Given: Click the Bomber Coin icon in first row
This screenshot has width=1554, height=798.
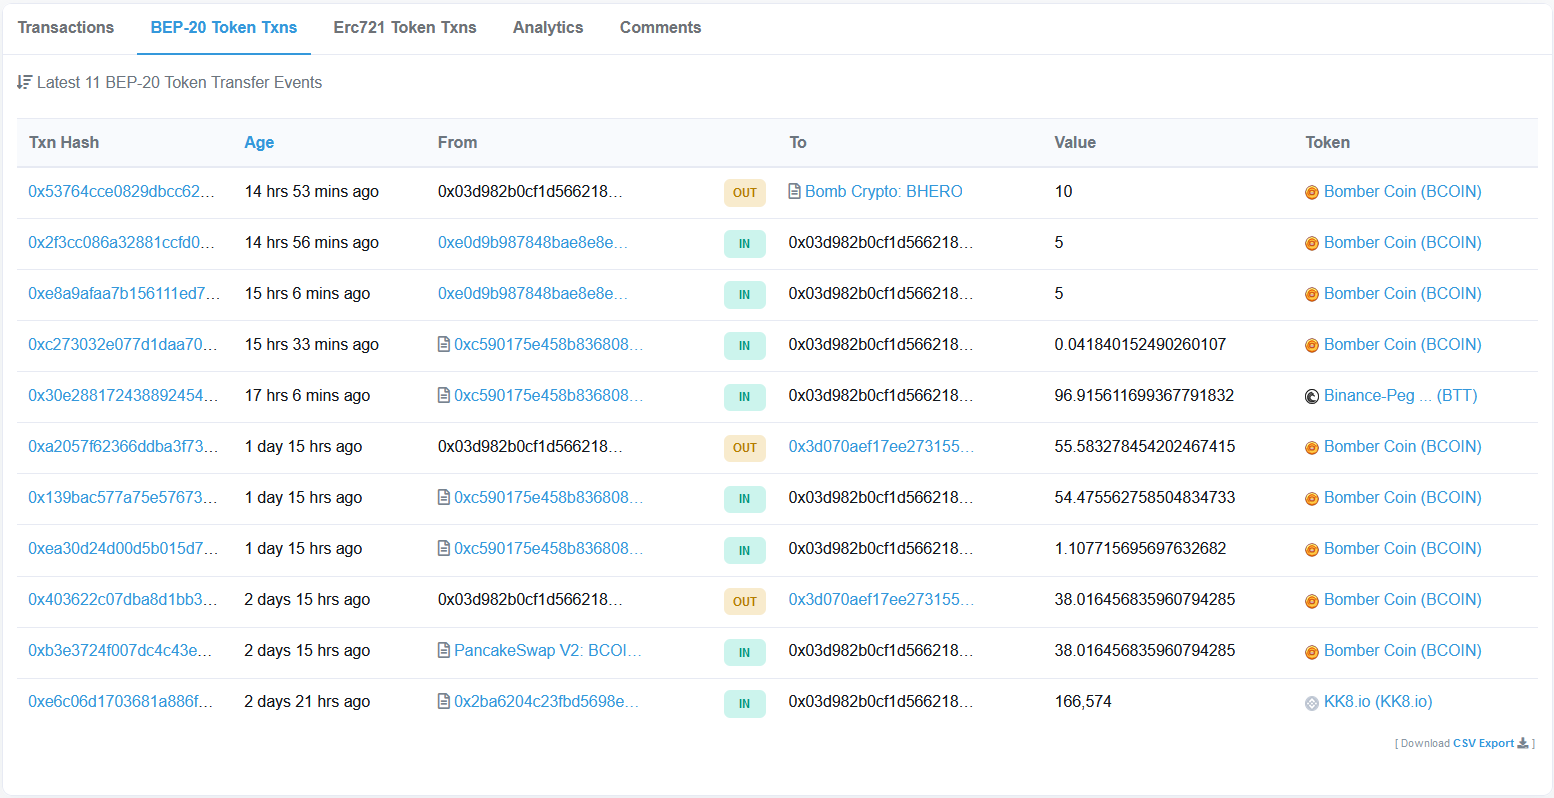Looking at the screenshot, I should pos(1312,192).
